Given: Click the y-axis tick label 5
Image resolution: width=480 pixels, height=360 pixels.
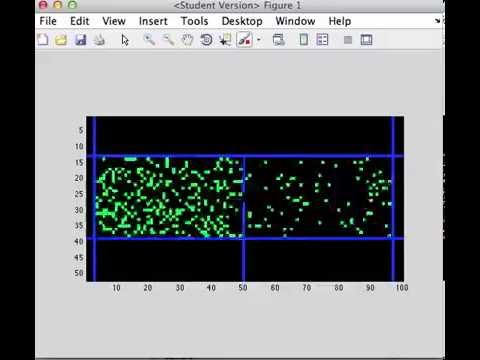Looking at the screenshot, I should click(x=81, y=130).
